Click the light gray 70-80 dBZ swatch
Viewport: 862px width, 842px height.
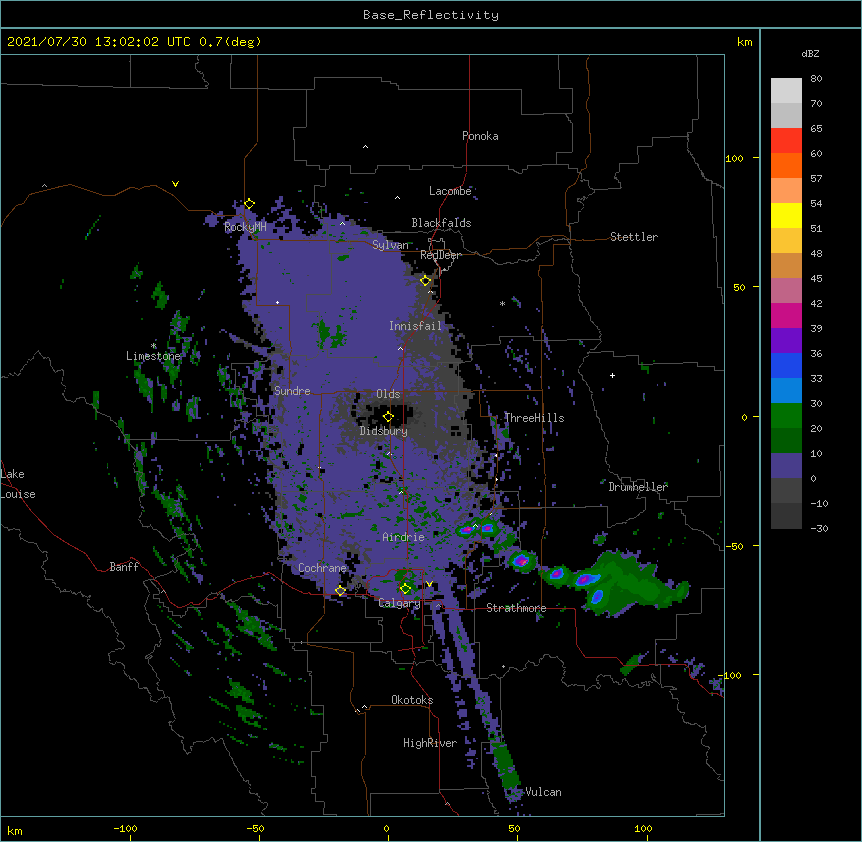[786, 91]
